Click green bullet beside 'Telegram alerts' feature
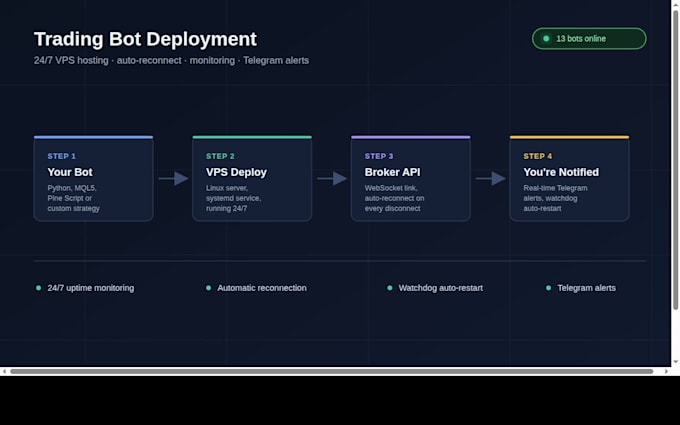 tap(549, 288)
